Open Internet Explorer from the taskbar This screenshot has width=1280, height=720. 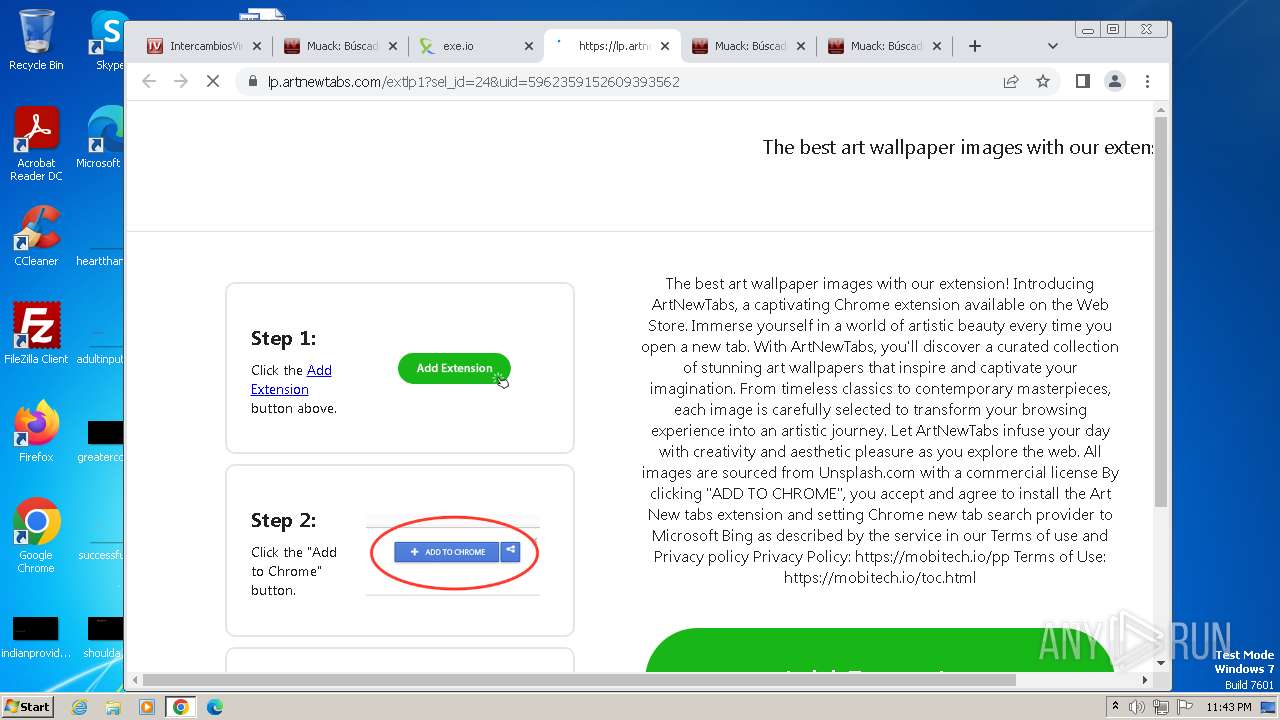(x=79, y=707)
